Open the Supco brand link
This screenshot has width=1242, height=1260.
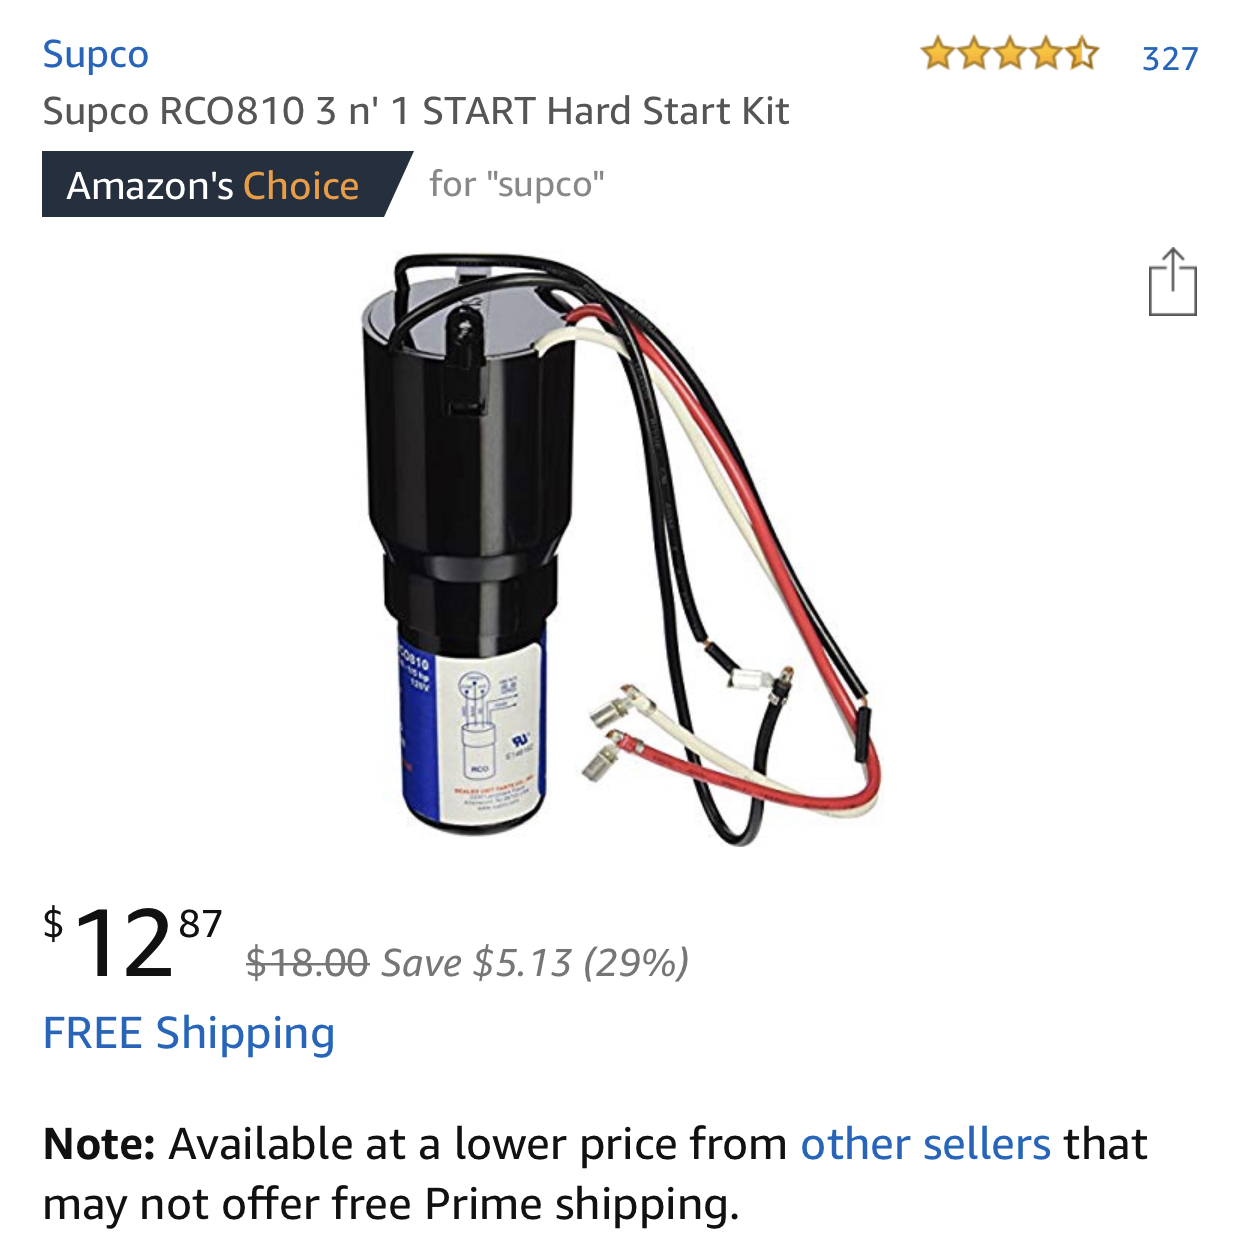pyautogui.click(x=95, y=55)
